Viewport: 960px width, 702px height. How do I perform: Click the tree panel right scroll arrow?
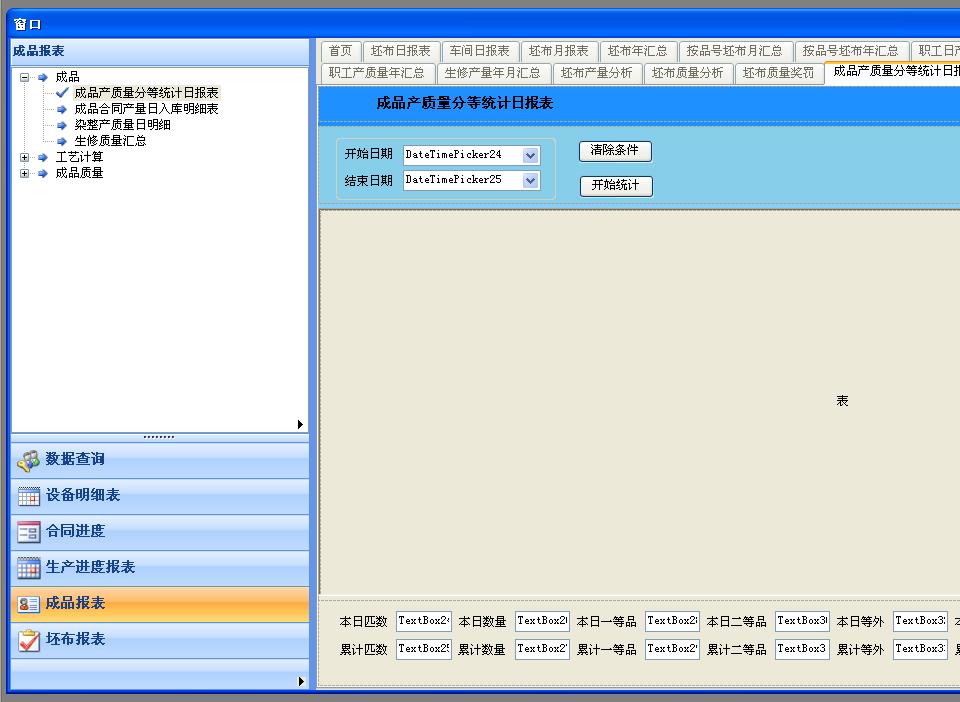coord(300,424)
